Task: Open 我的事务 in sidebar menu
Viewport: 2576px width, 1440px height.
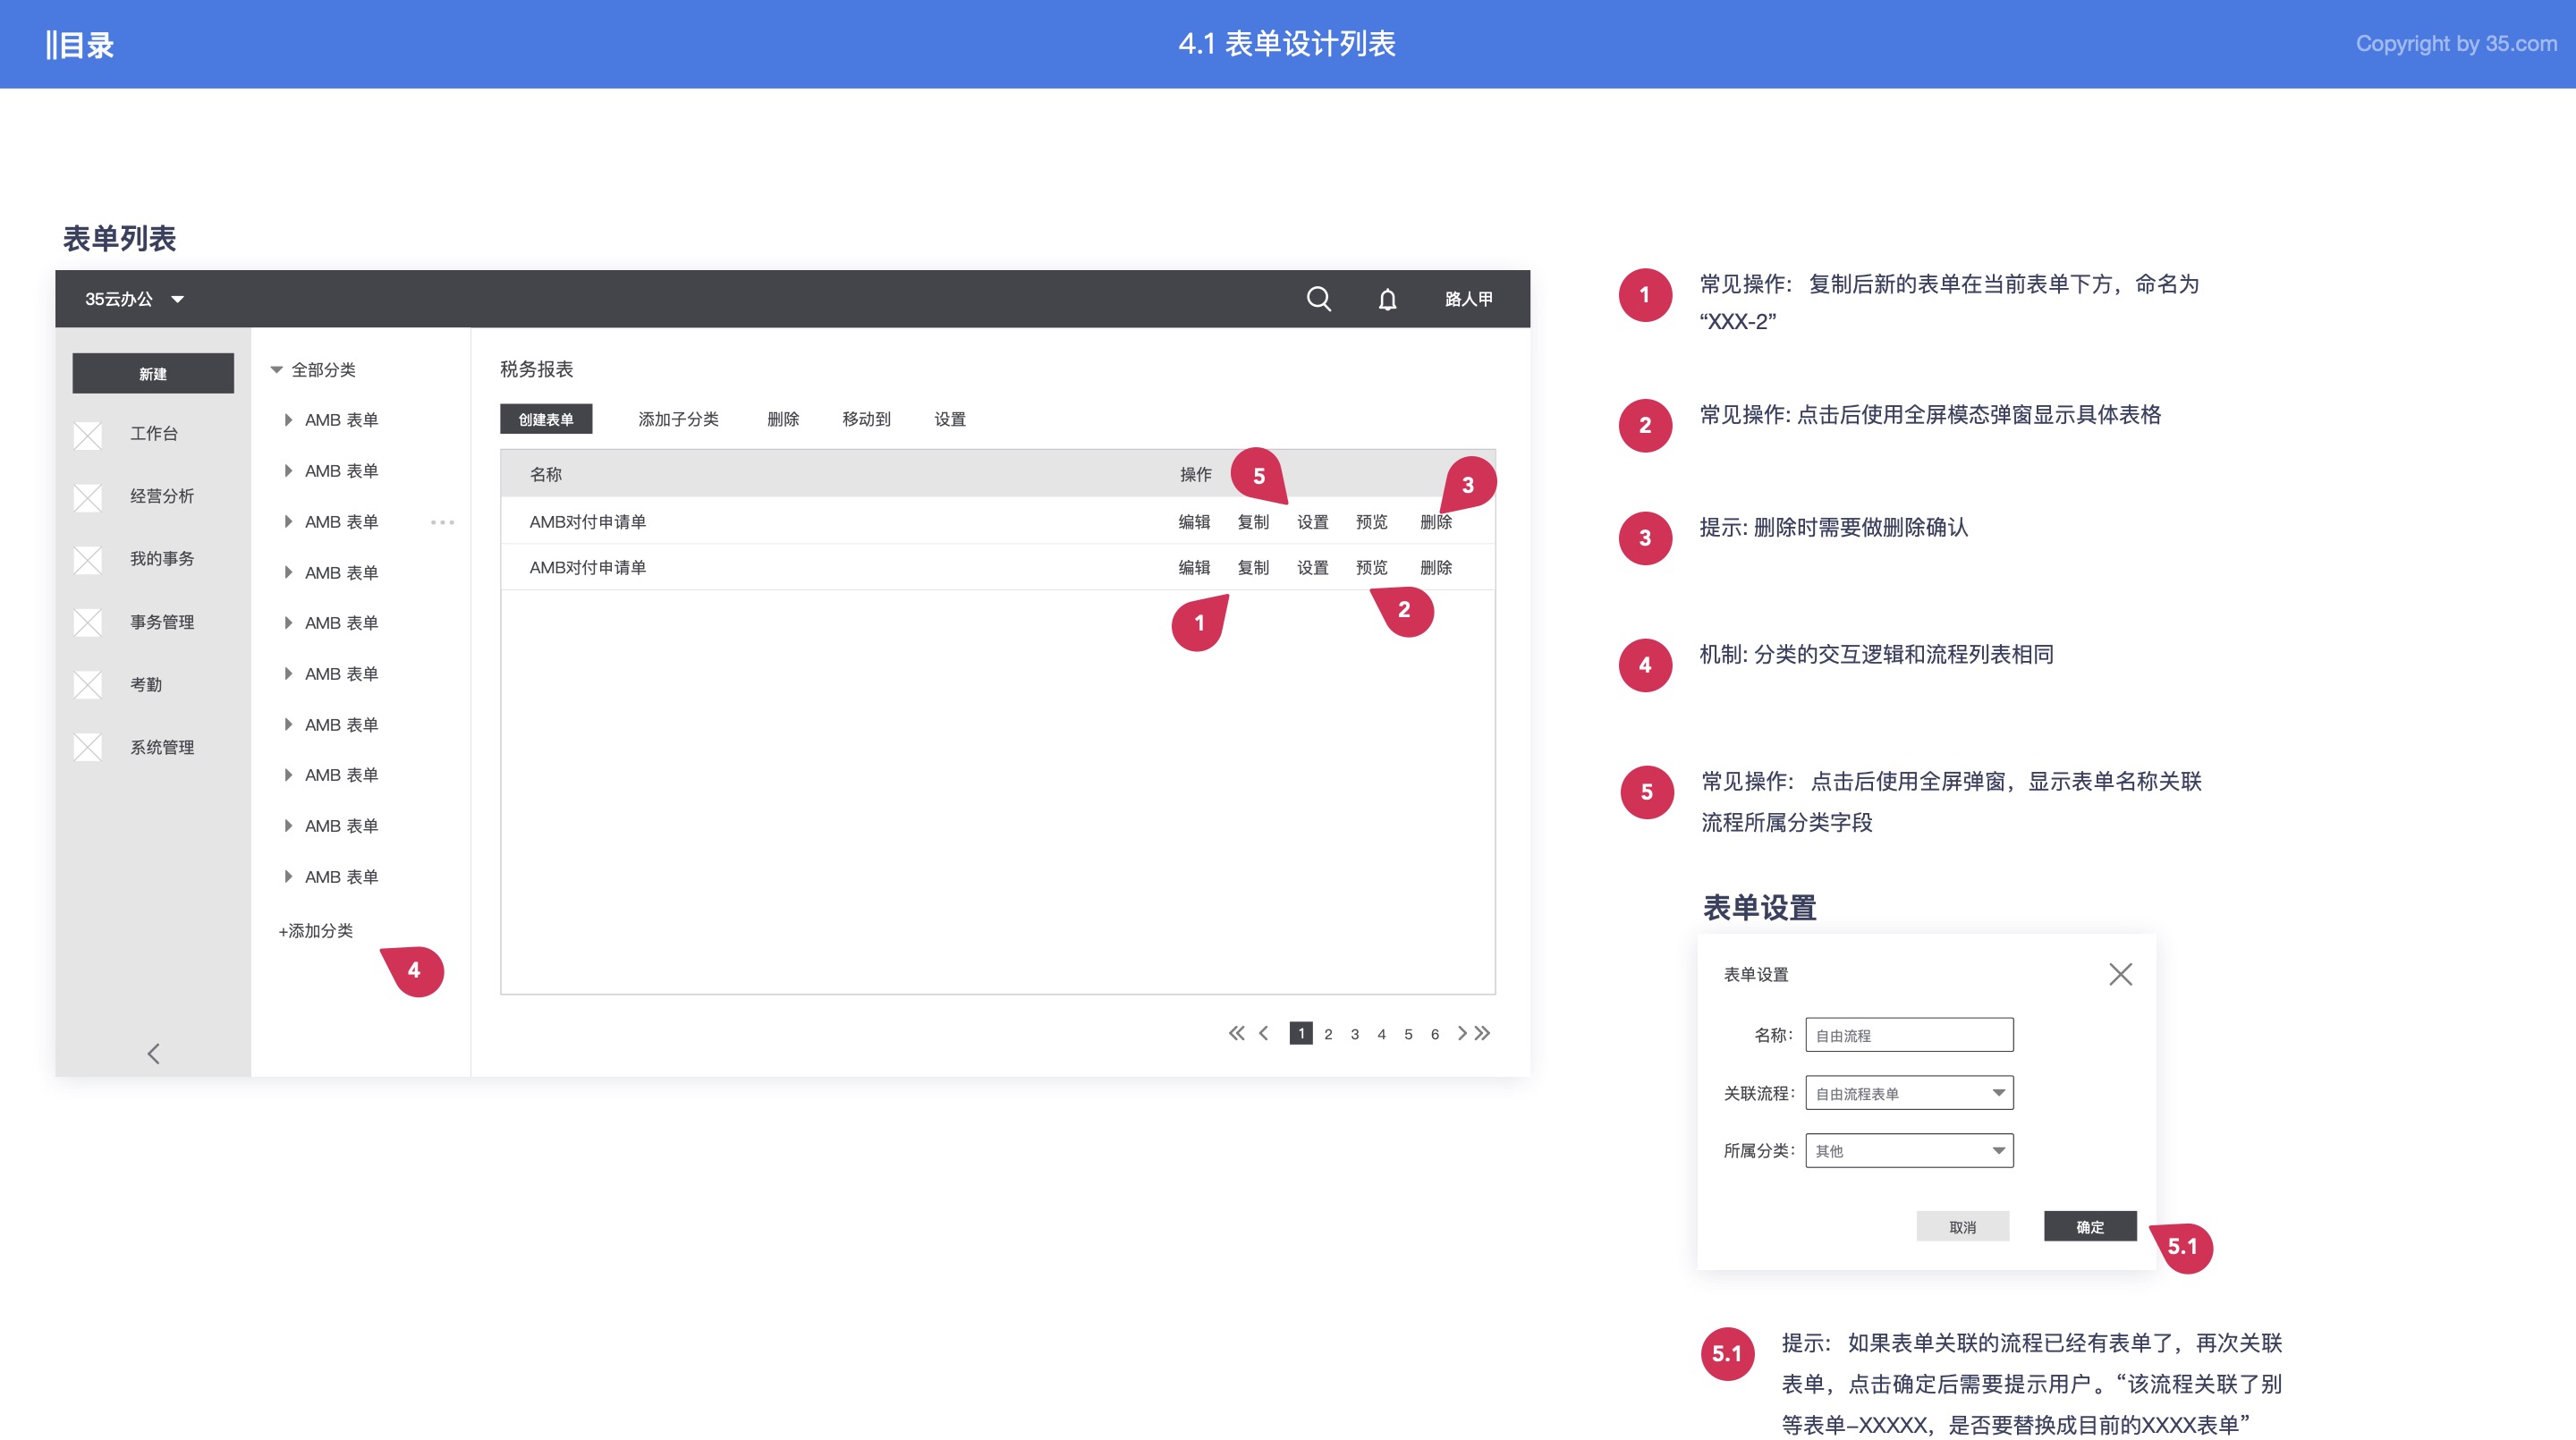Action: tap(162, 559)
